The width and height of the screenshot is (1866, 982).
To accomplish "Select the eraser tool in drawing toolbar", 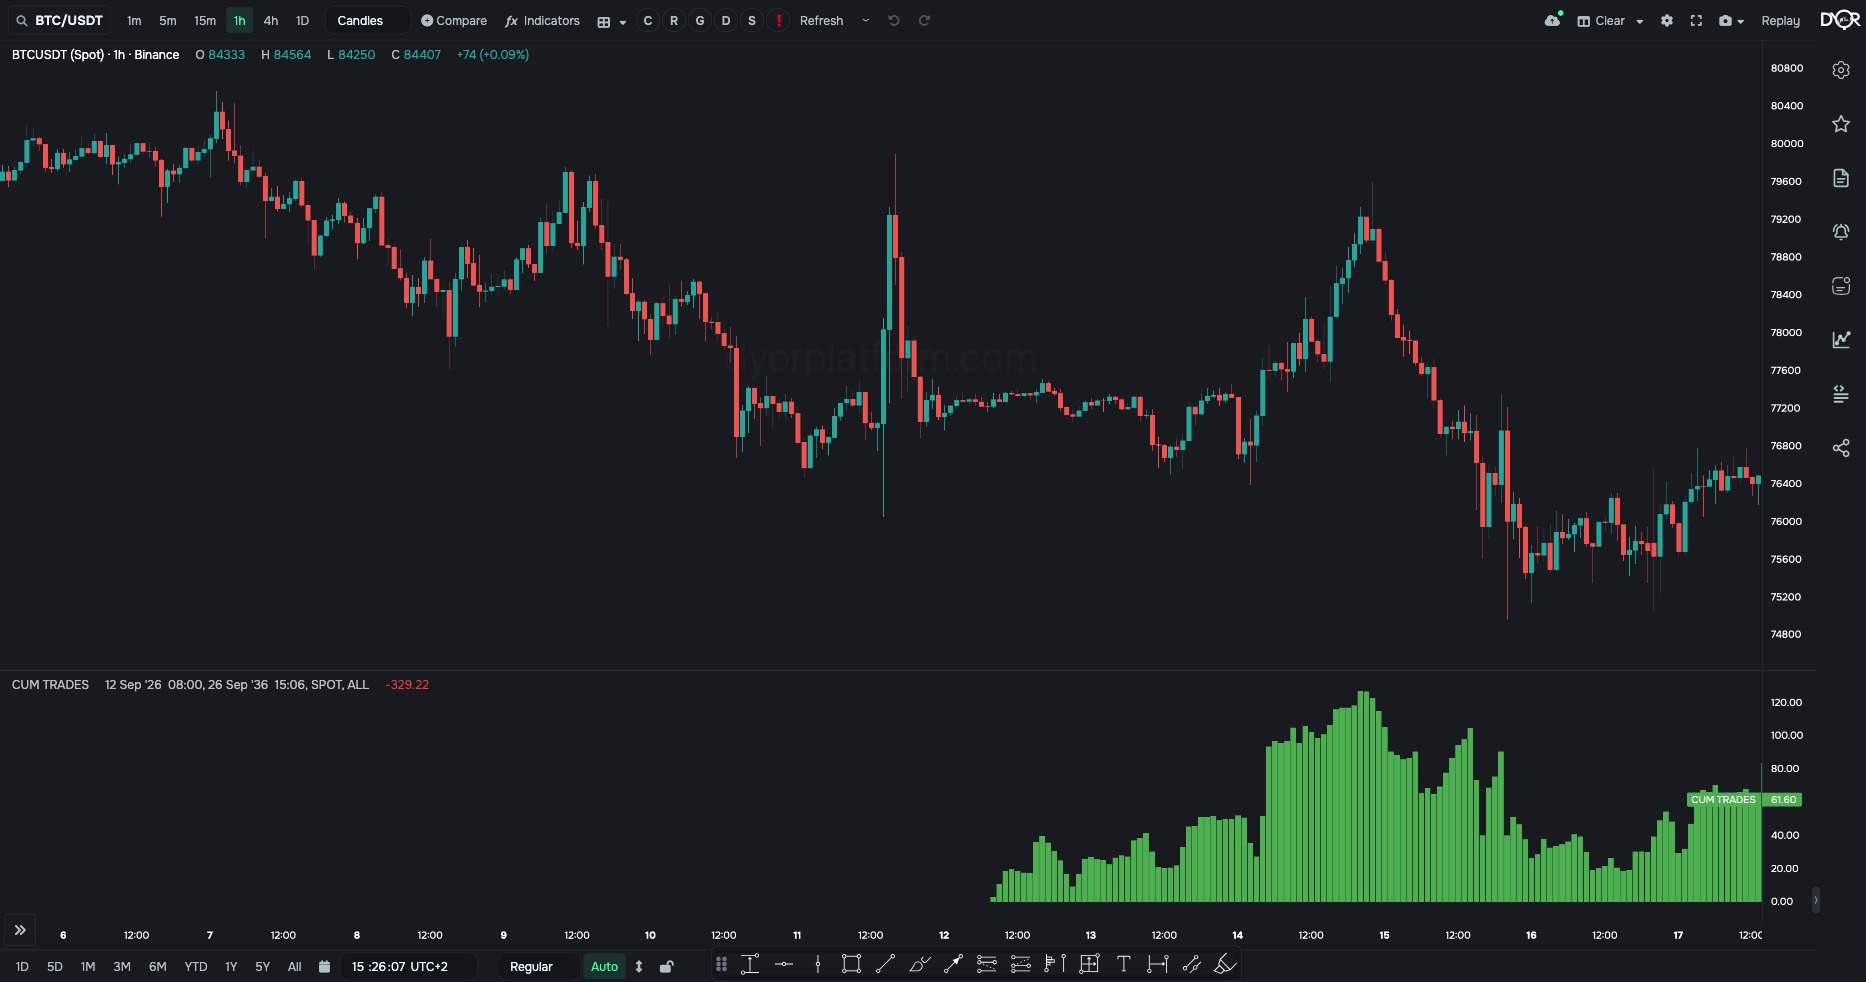I will click(x=1225, y=965).
